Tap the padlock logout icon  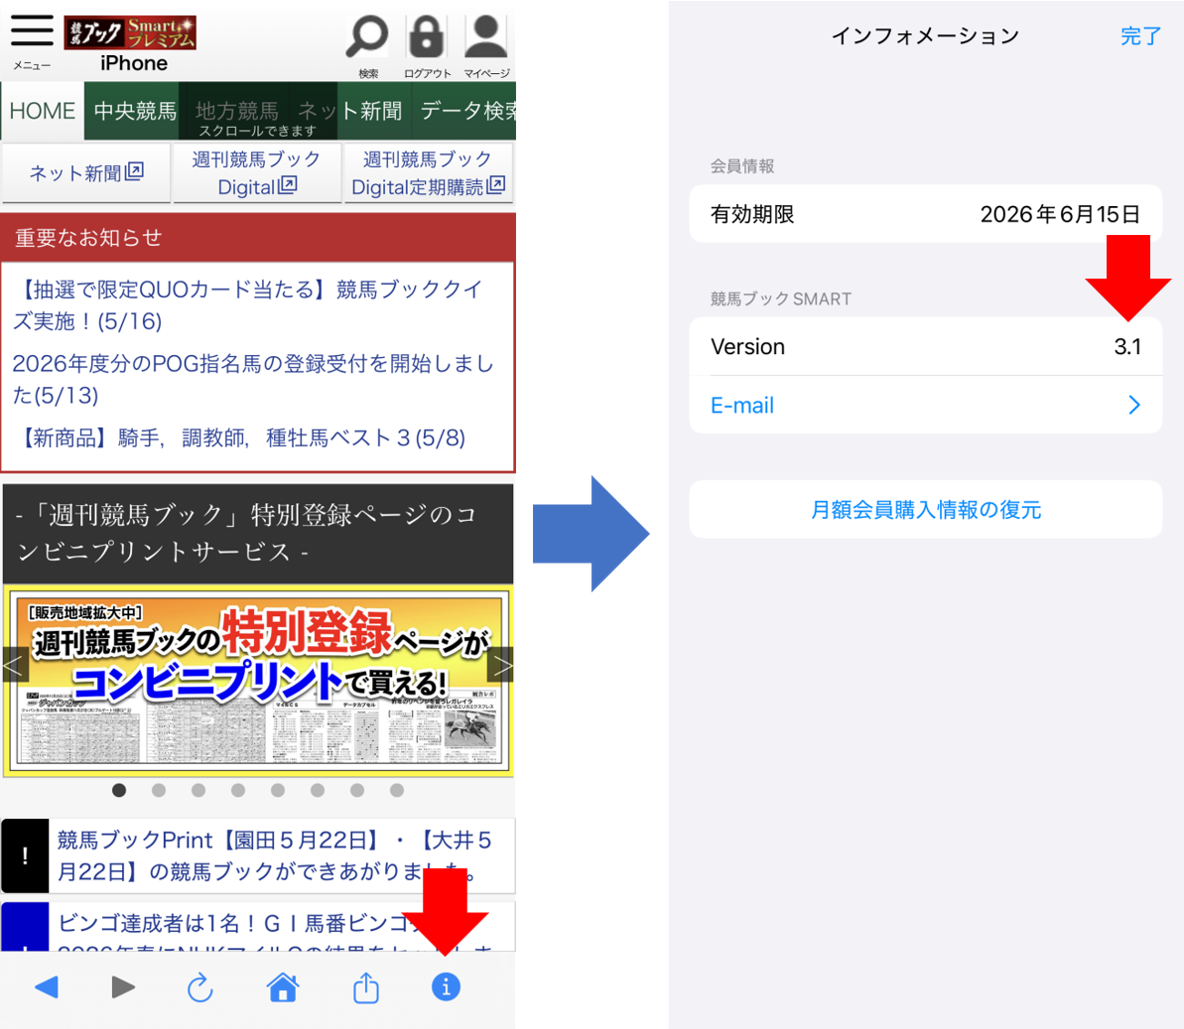pos(426,37)
